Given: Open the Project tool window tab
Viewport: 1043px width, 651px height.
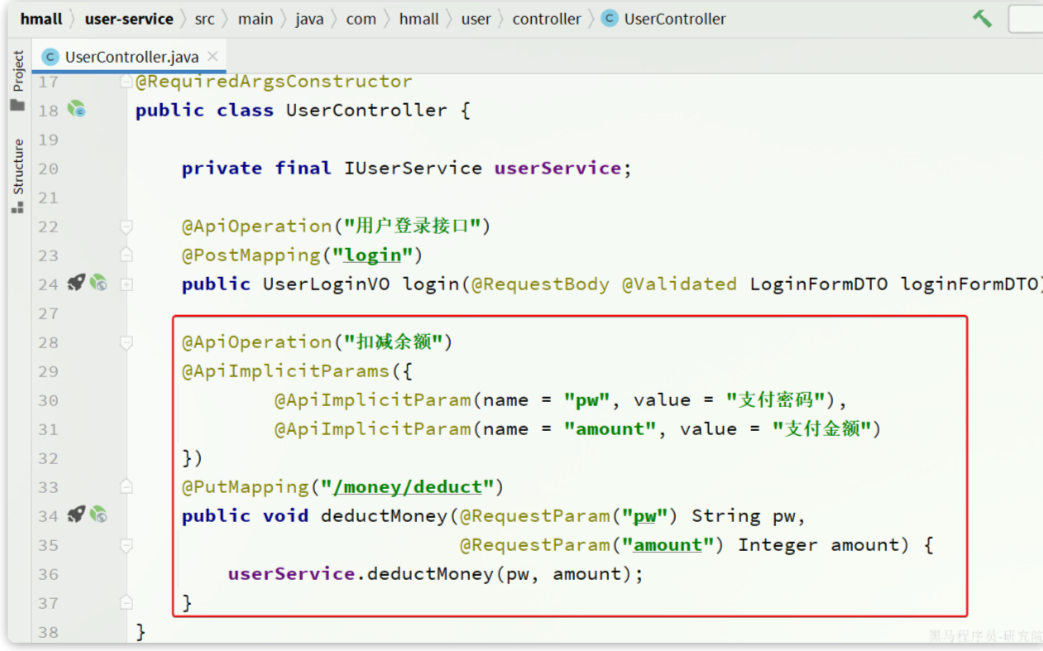Looking at the screenshot, I should click(x=17, y=72).
